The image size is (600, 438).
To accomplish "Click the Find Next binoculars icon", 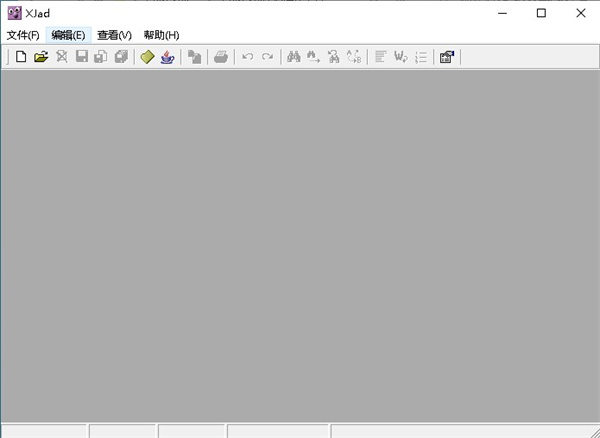I will [313, 57].
